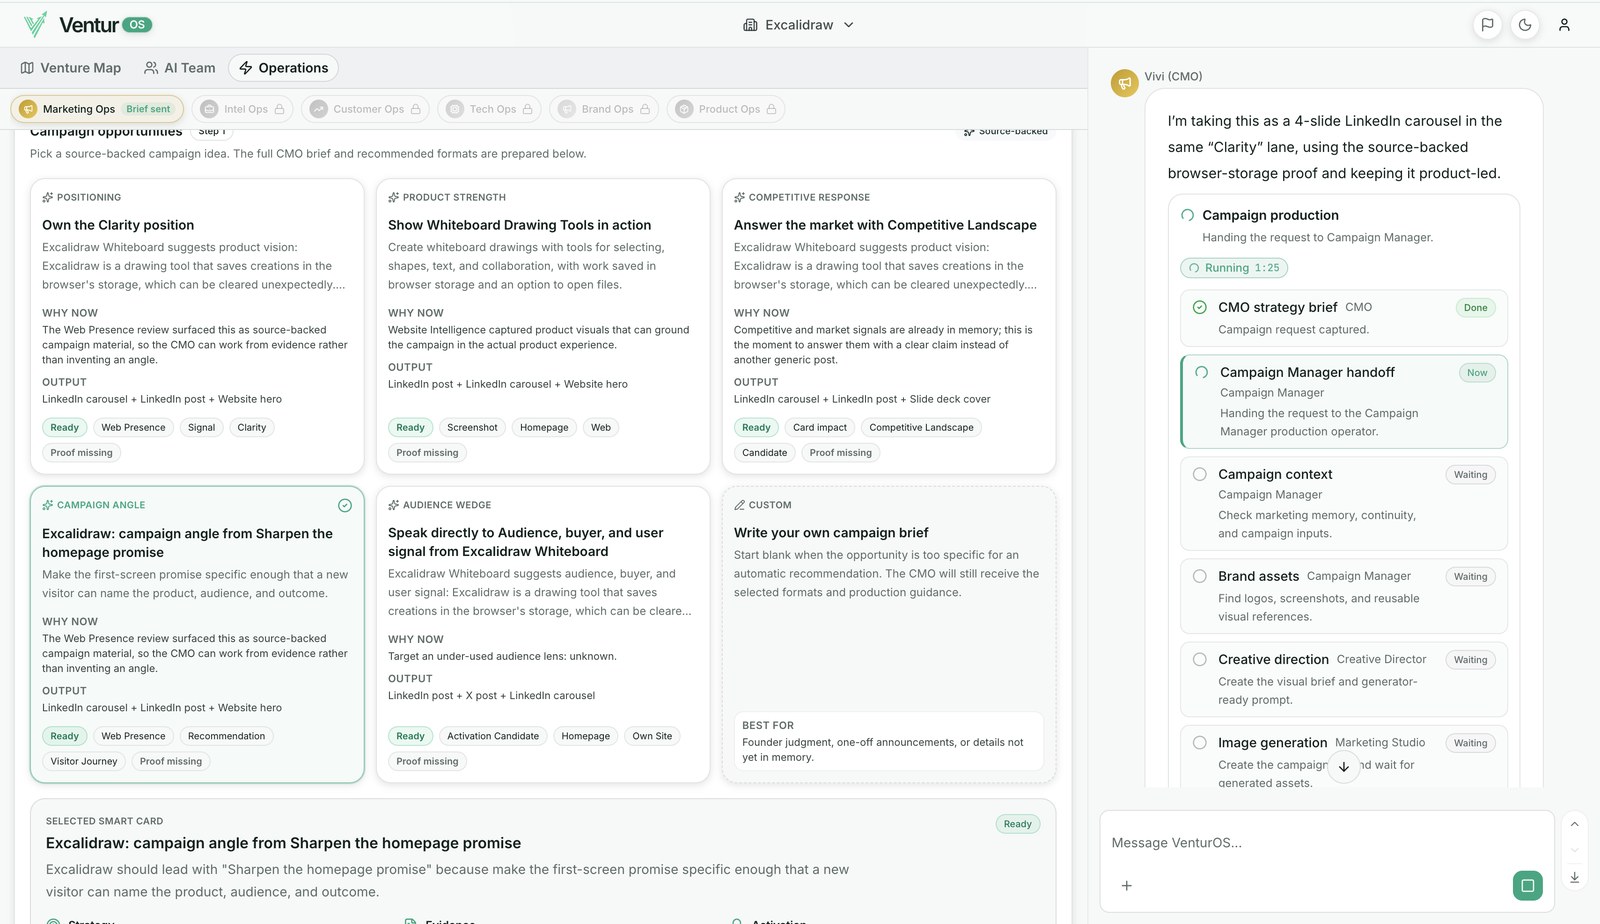Toggle selected checkmark on Campaign Angle card
The width and height of the screenshot is (1600, 924).
345,505
